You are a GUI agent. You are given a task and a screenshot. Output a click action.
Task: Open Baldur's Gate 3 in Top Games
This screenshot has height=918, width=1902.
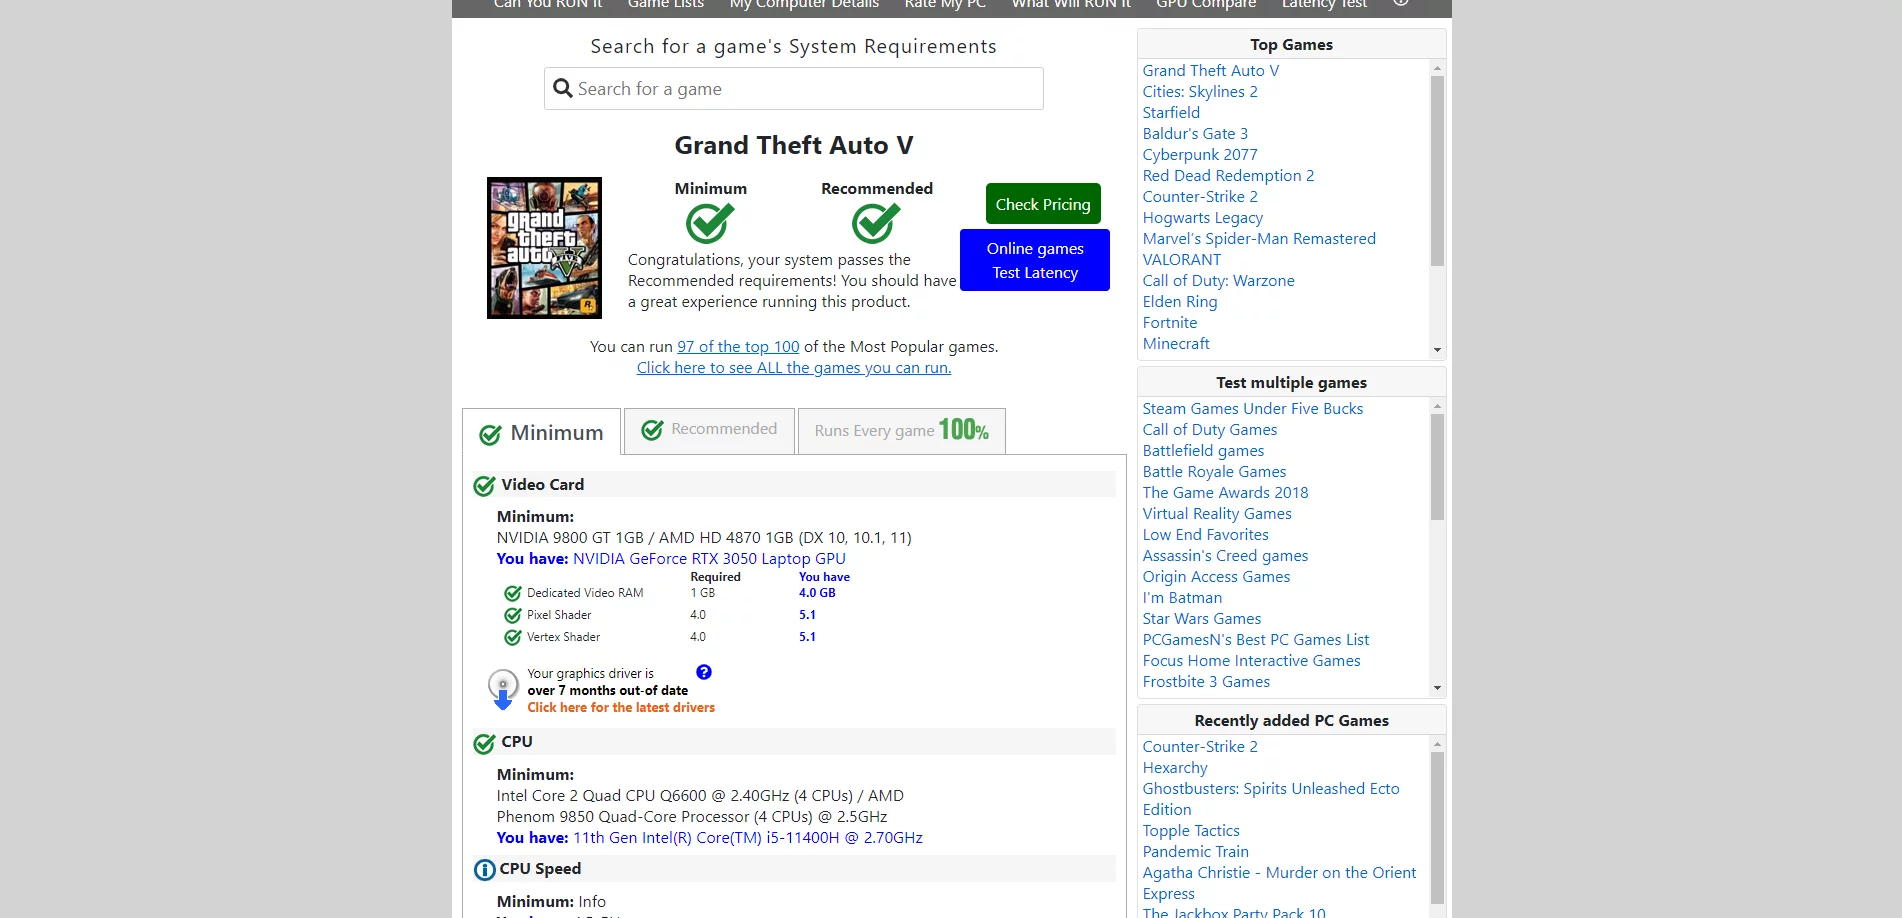click(x=1195, y=134)
